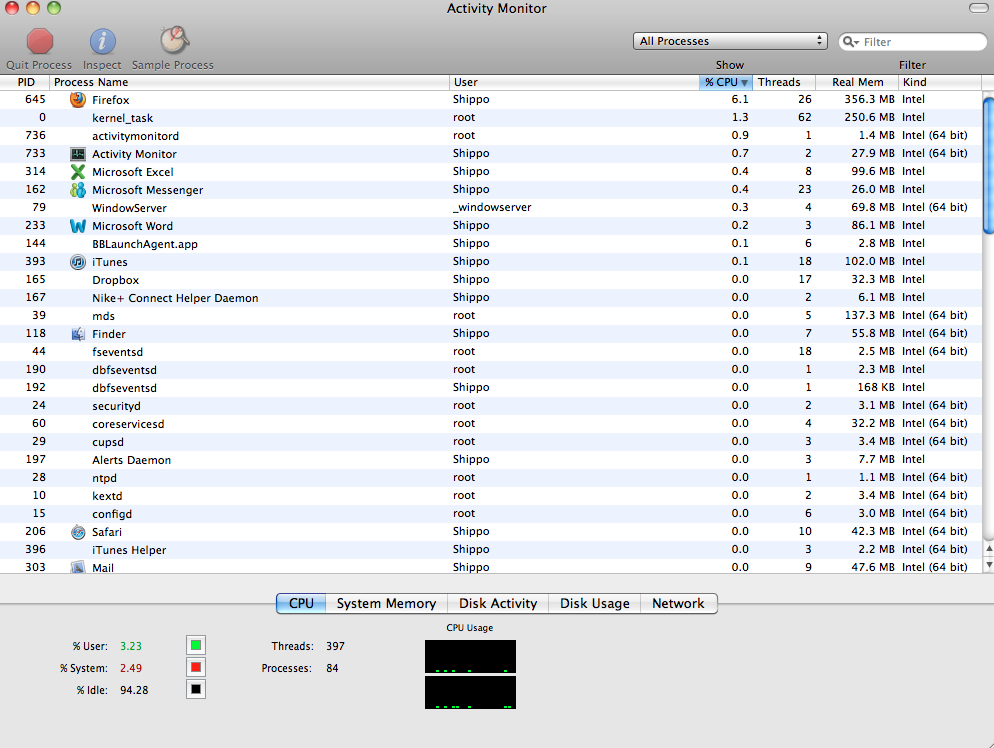This screenshot has width=994, height=748.
Task: Select the Firefox icon in process list
Action: [78, 100]
